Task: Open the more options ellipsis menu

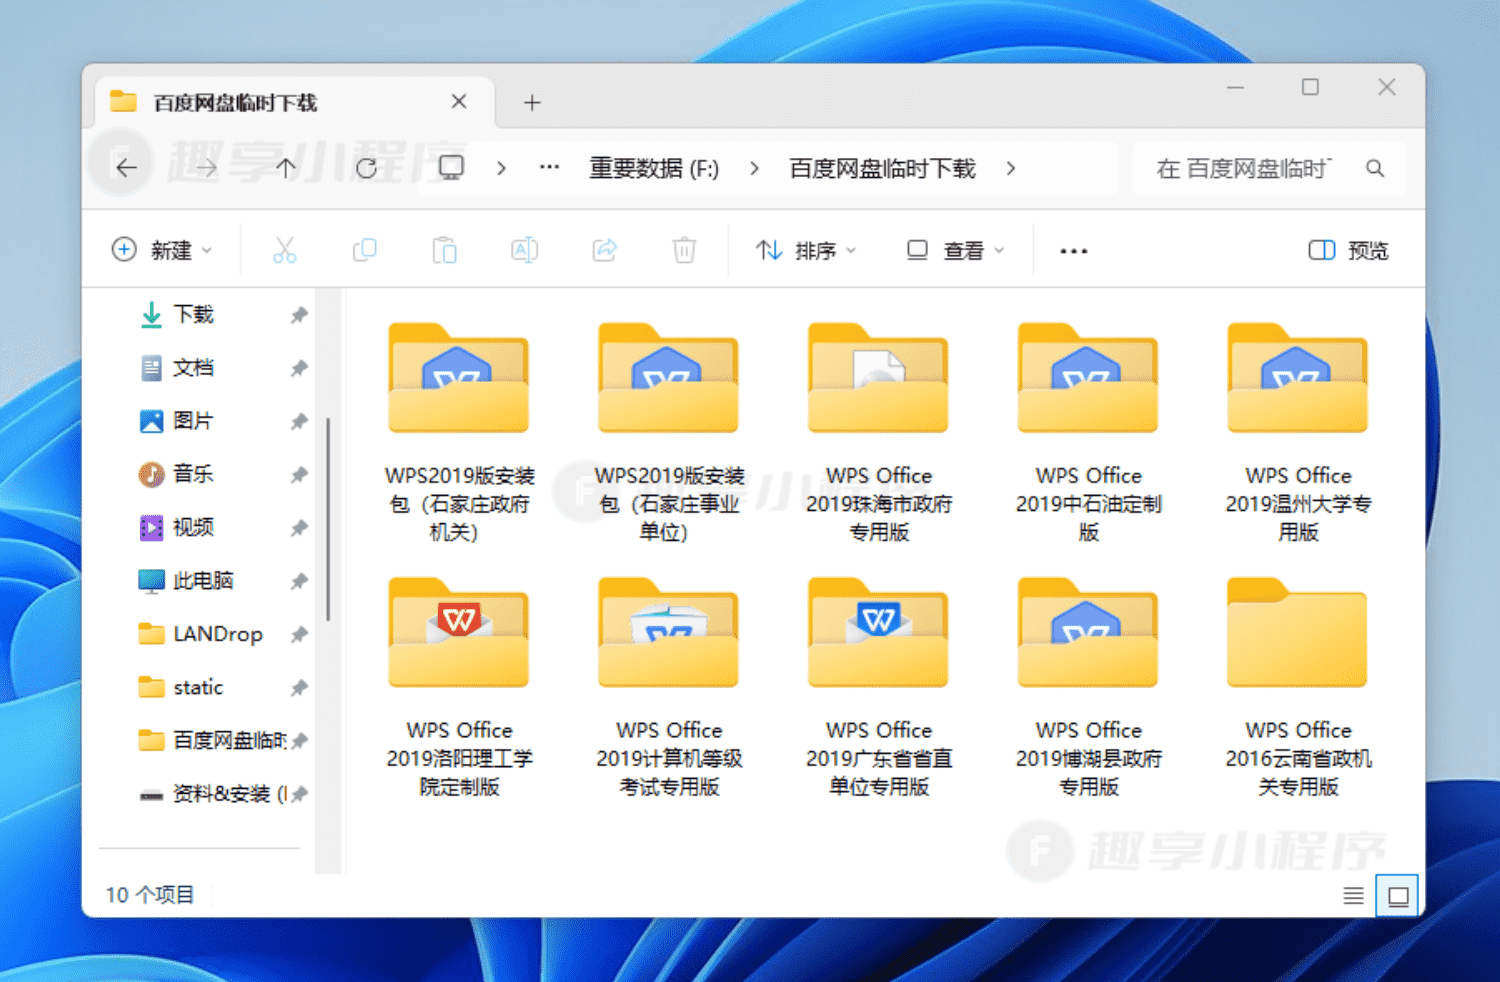Action: point(1072,250)
